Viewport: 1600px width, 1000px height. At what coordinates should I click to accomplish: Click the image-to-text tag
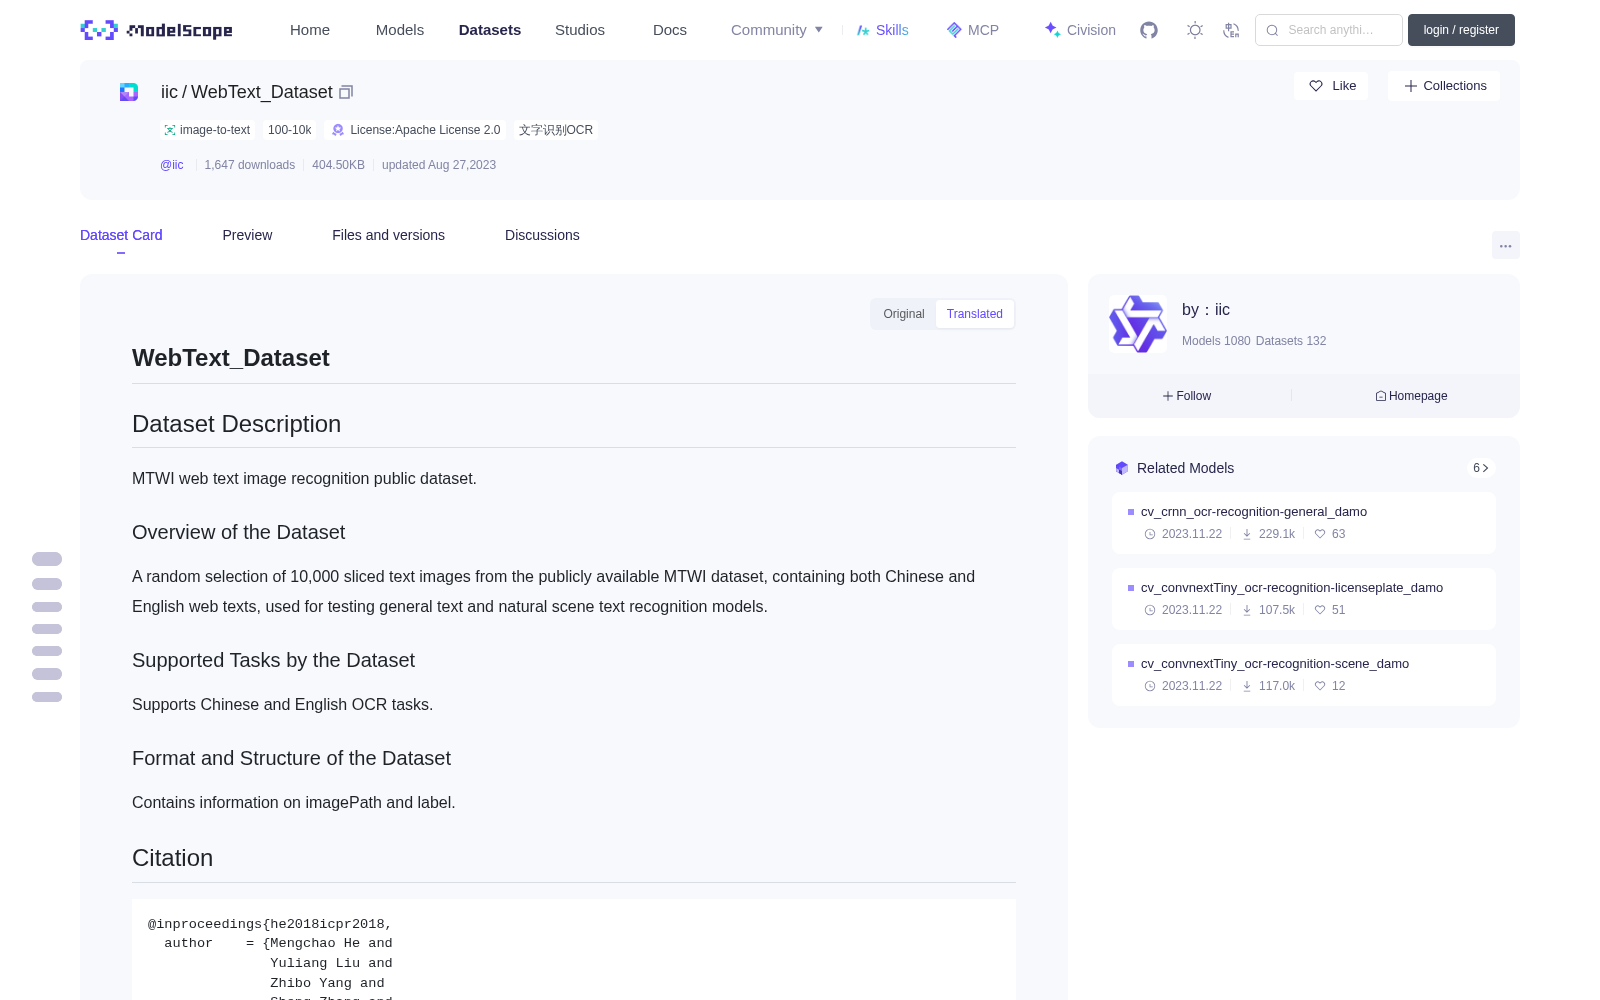point(207,130)
